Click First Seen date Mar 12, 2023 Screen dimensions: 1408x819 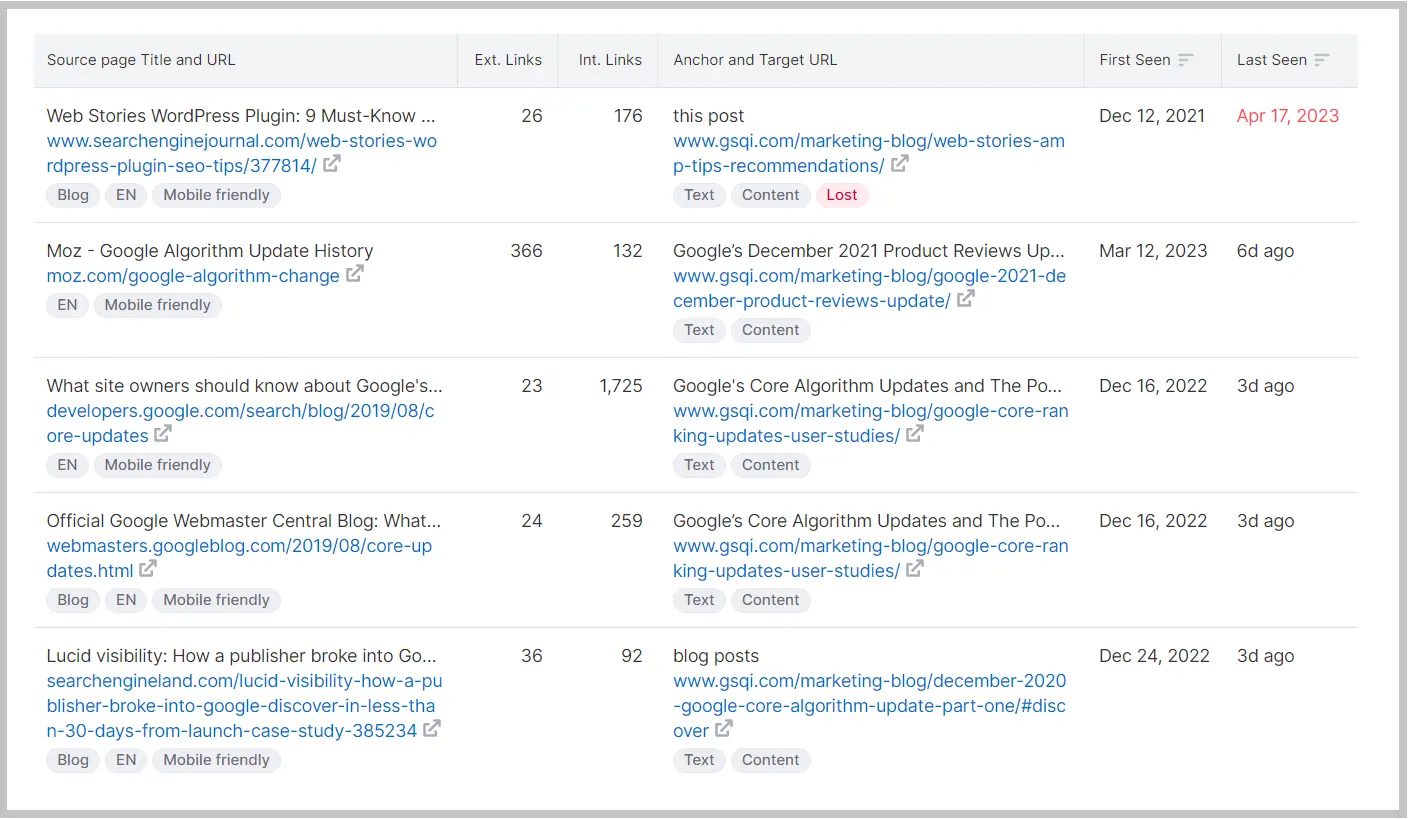pyautogui.click(x=1153, y=251)
